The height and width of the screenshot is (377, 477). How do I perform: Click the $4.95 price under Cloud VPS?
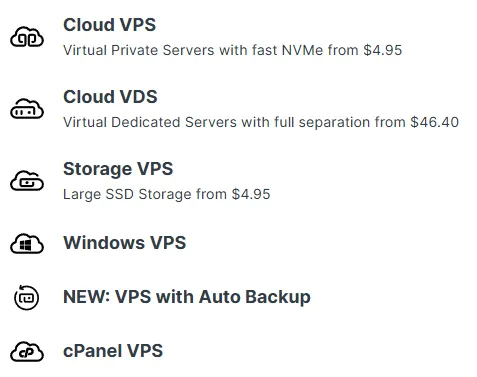(383, 50)
